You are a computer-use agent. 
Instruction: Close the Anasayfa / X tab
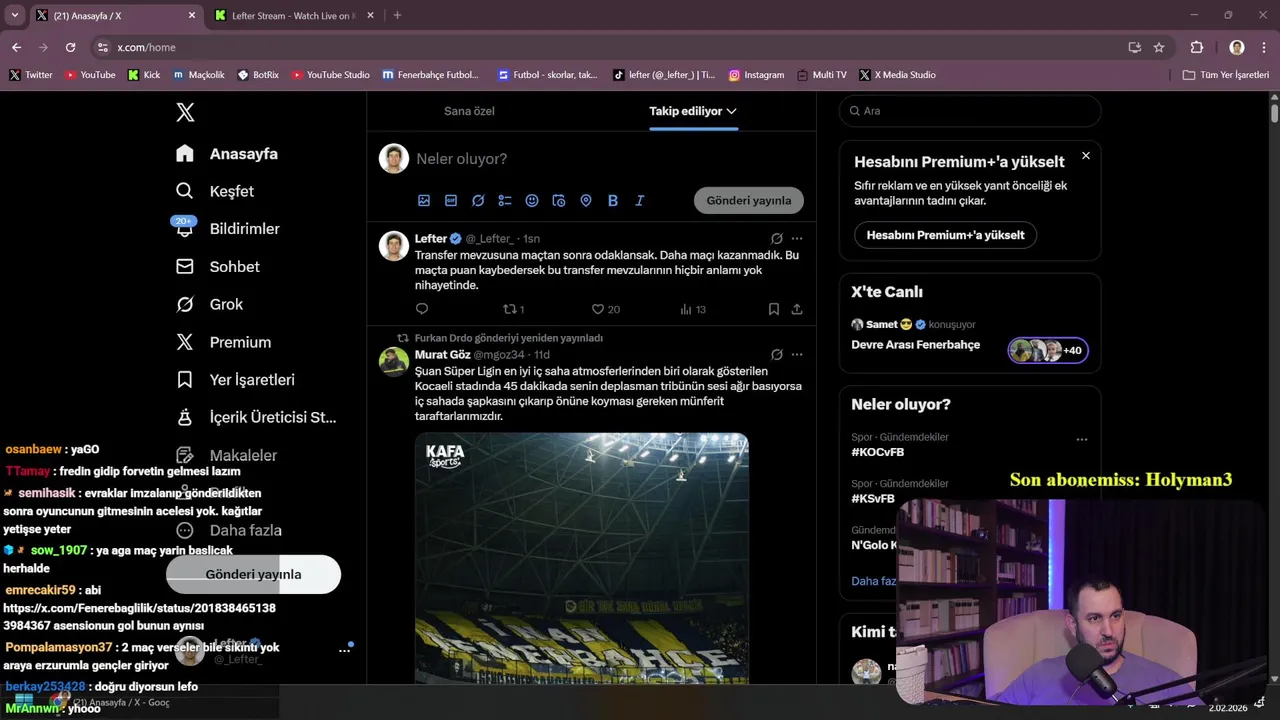coord(192,16)
